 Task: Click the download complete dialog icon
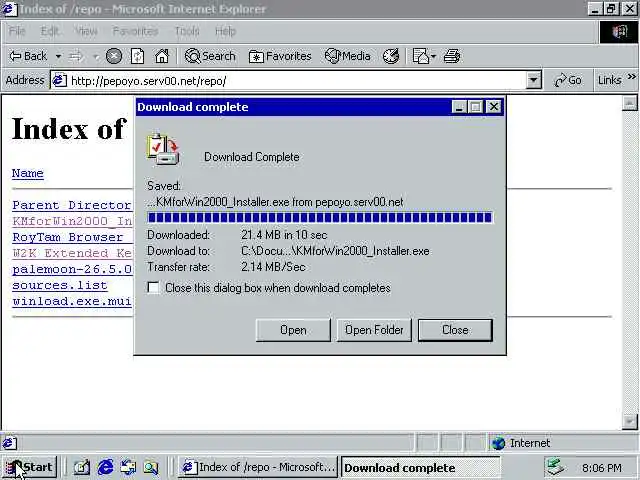[163, 149]
